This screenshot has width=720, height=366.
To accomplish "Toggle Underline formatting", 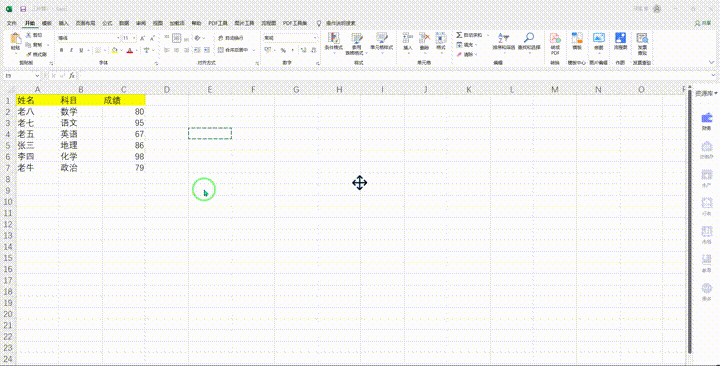I will (81, 50).
